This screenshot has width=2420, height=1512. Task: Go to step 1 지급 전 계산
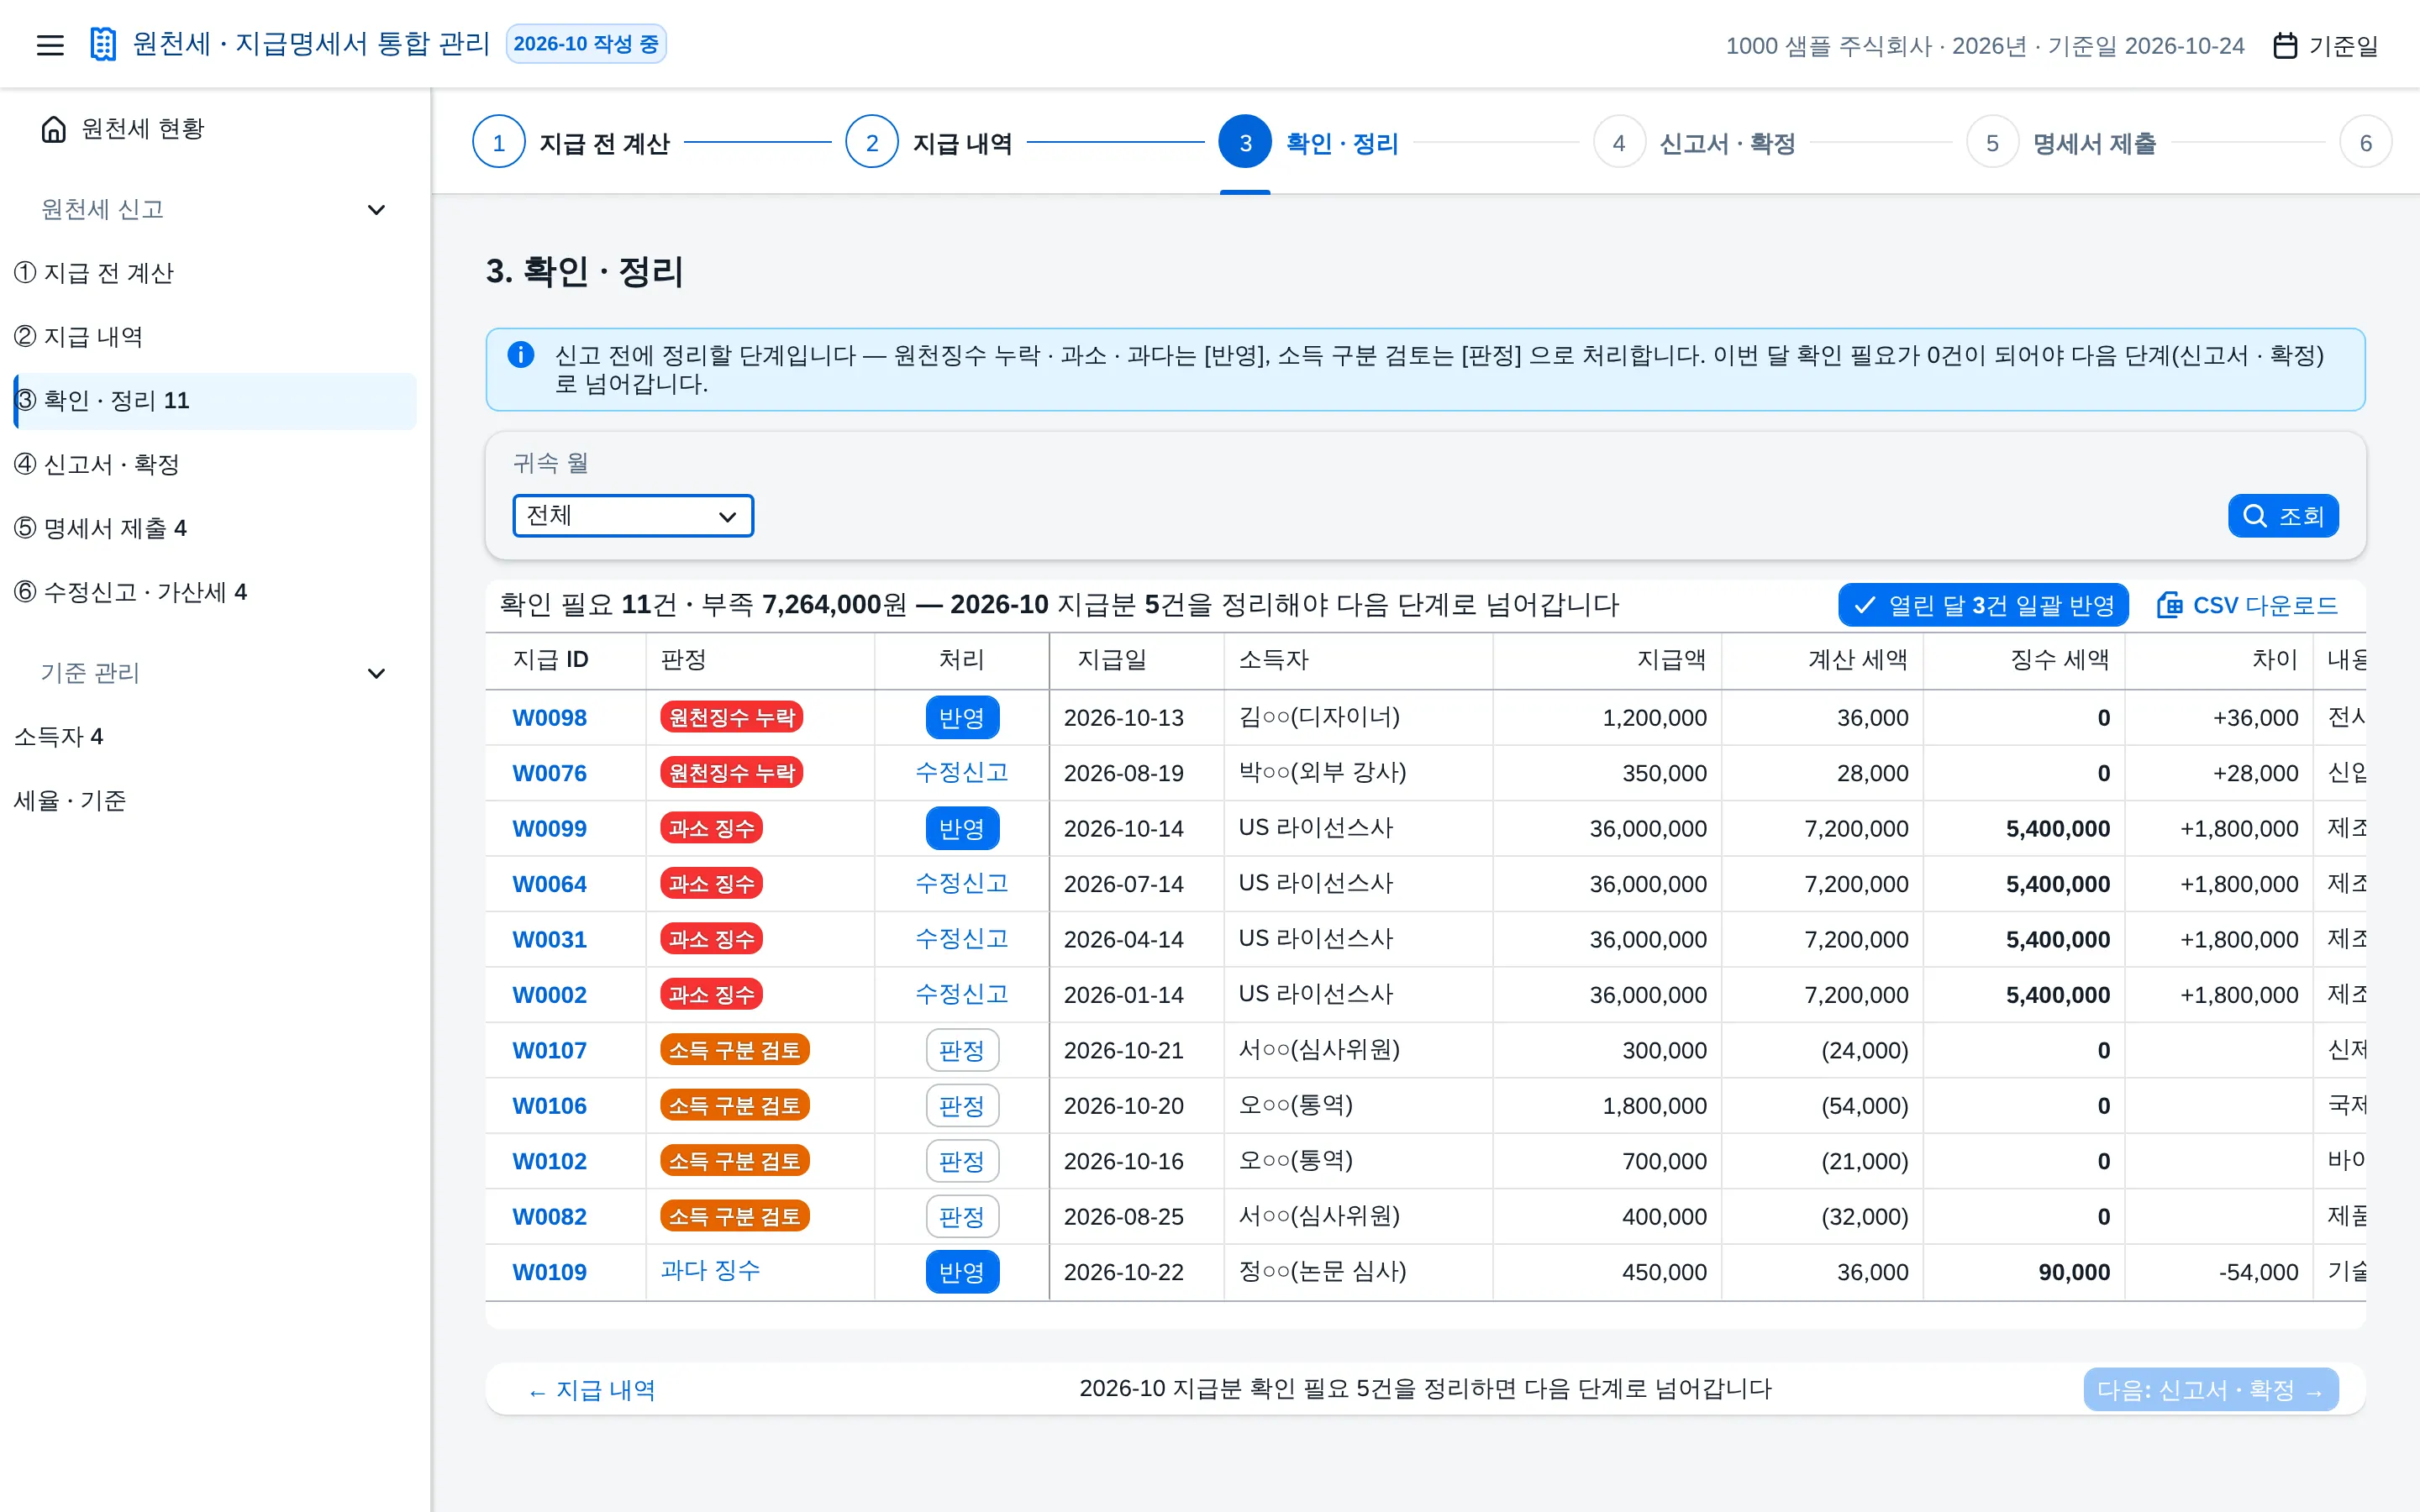point(571,143)
